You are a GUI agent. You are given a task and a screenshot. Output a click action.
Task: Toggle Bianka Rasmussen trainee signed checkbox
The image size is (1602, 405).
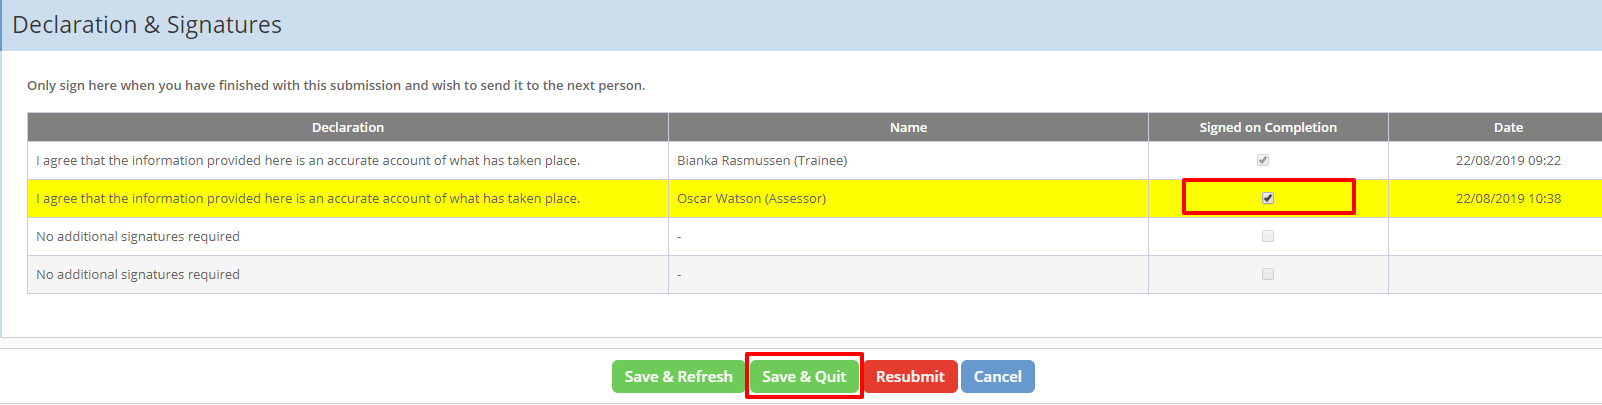(x=1263, y=160)
